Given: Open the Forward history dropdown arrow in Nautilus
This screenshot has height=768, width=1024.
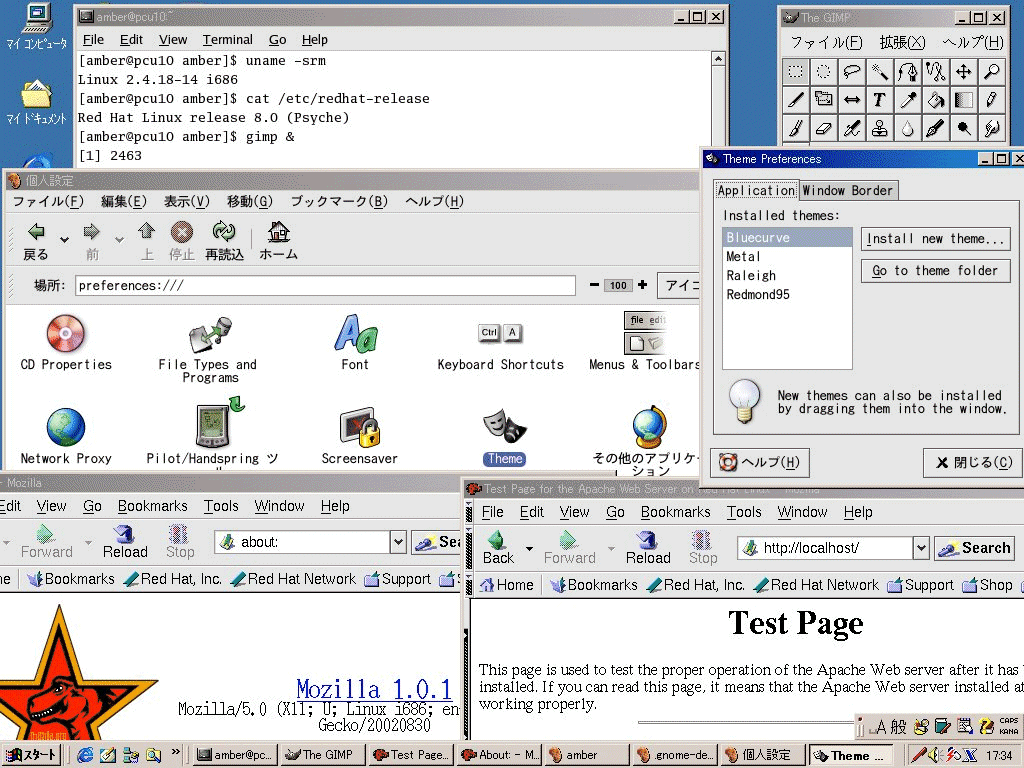Looking at the screenshot, I should point(119,240).
